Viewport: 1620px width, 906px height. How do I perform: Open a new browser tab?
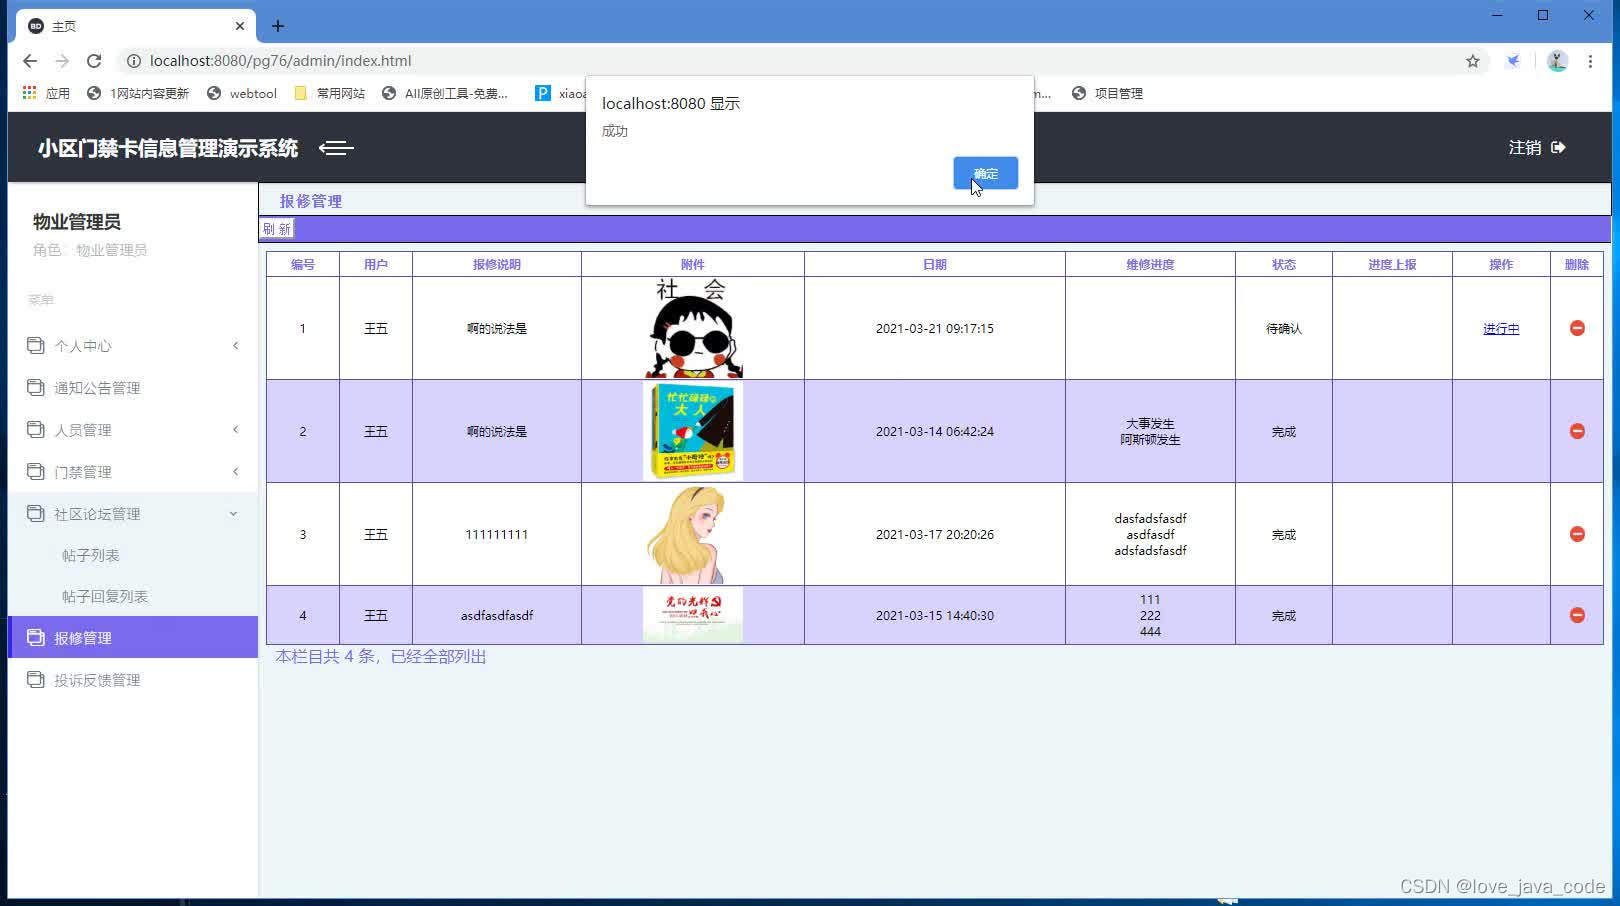tap(278, 26)
